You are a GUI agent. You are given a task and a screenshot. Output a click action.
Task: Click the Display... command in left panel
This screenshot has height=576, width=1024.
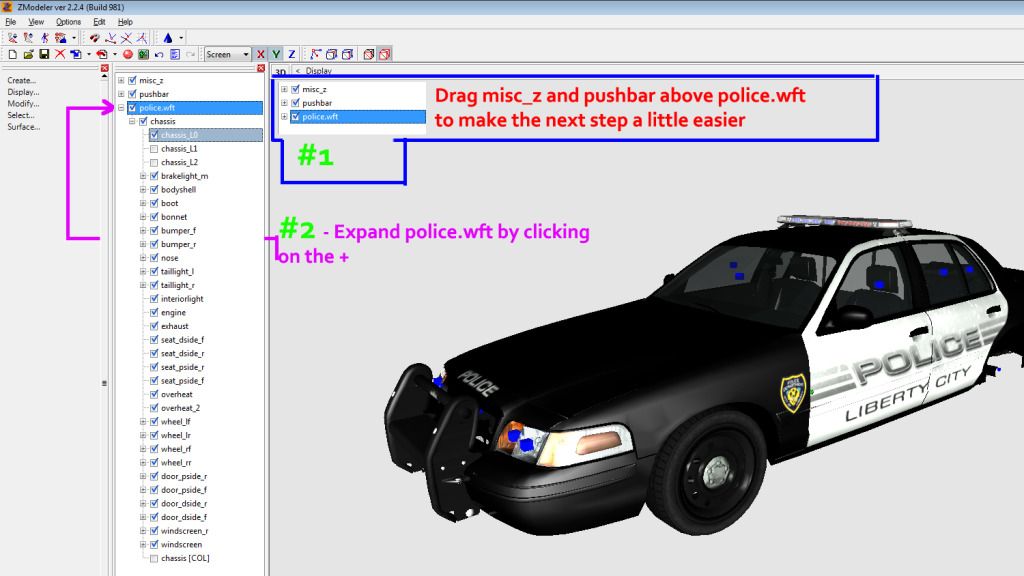point(23,92)
